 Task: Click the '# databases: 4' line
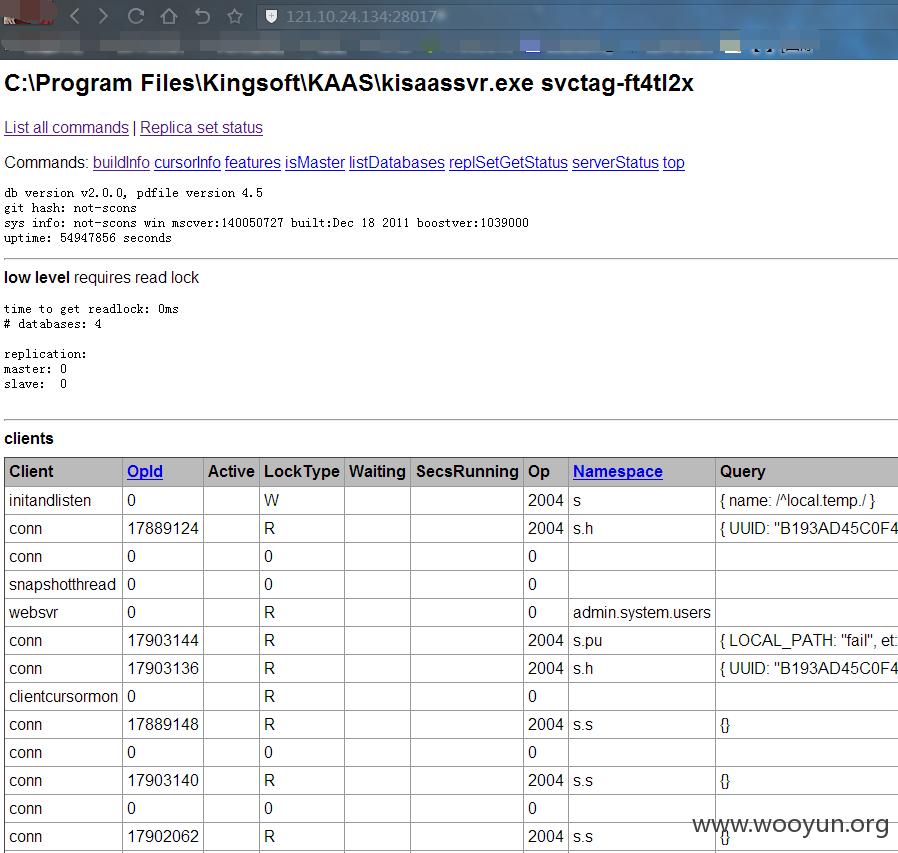pyautogui.click(x=53, y=324)
